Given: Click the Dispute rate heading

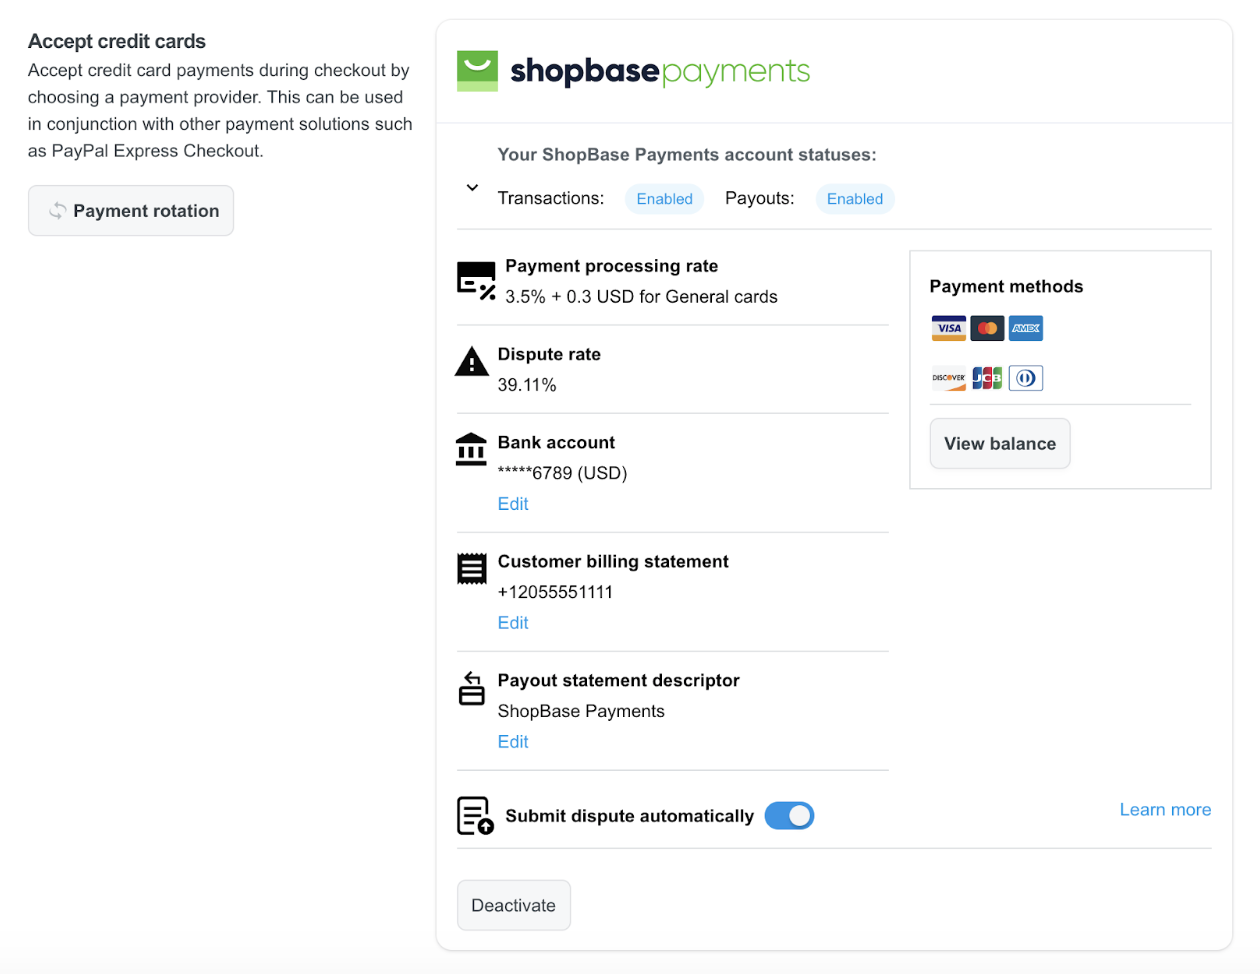Looking at the screenshot, I should point(549,354).
